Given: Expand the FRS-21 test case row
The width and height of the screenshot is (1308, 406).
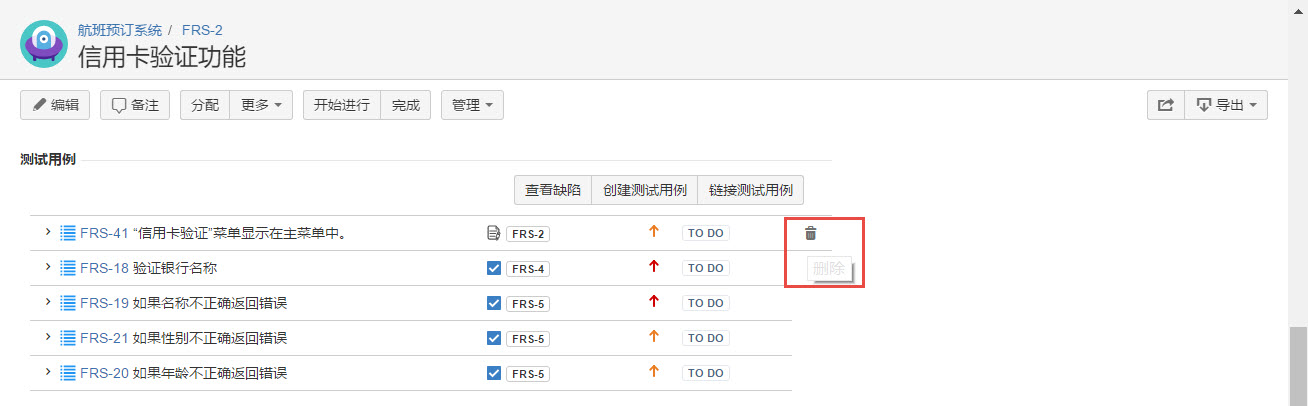Looking at the screenshot, I should pos(47,337).
